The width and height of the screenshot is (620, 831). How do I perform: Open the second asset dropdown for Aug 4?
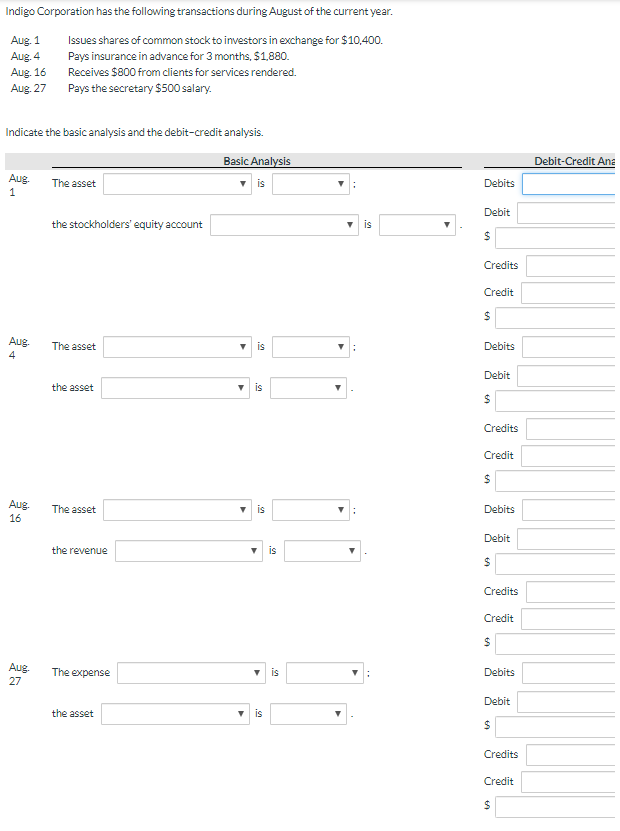(x=175, y=387)
